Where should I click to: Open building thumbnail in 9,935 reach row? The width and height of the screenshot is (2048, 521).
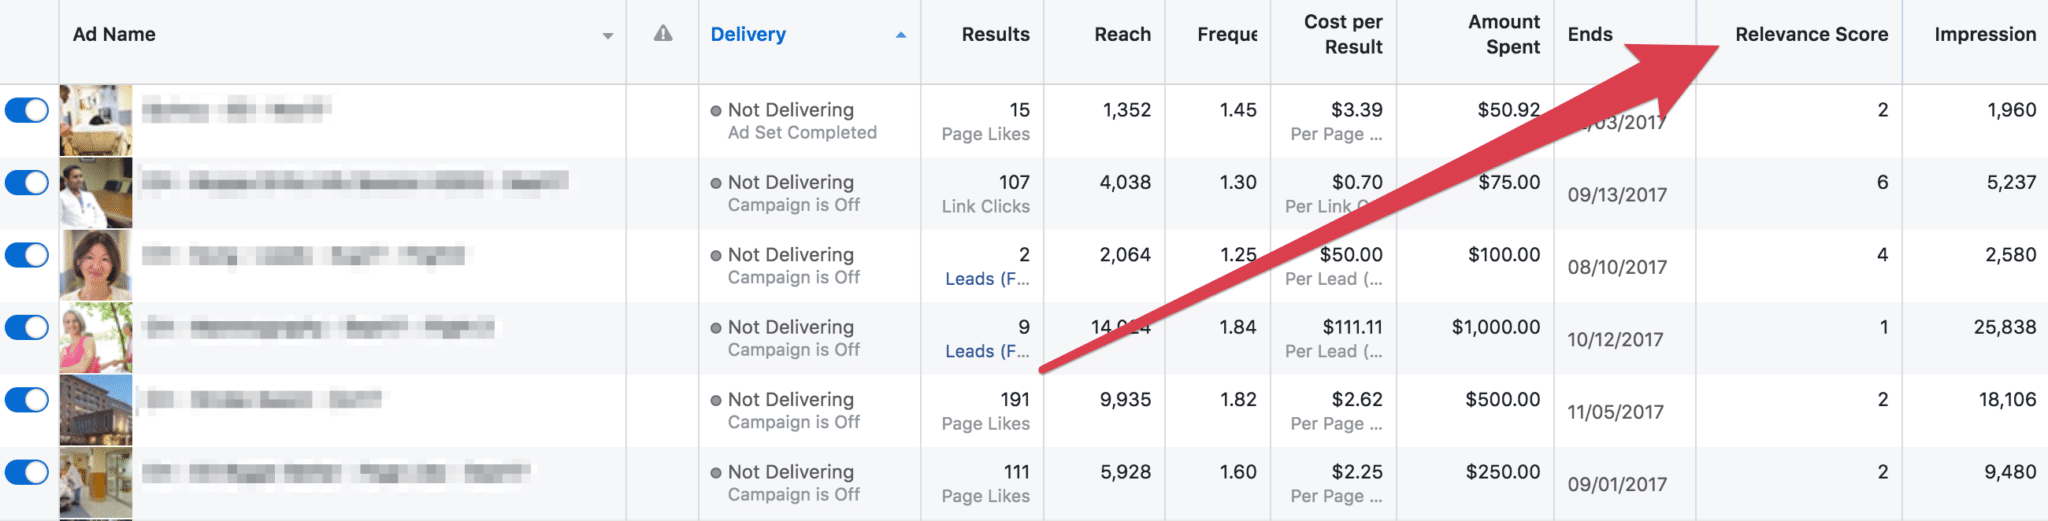(96, 410)
